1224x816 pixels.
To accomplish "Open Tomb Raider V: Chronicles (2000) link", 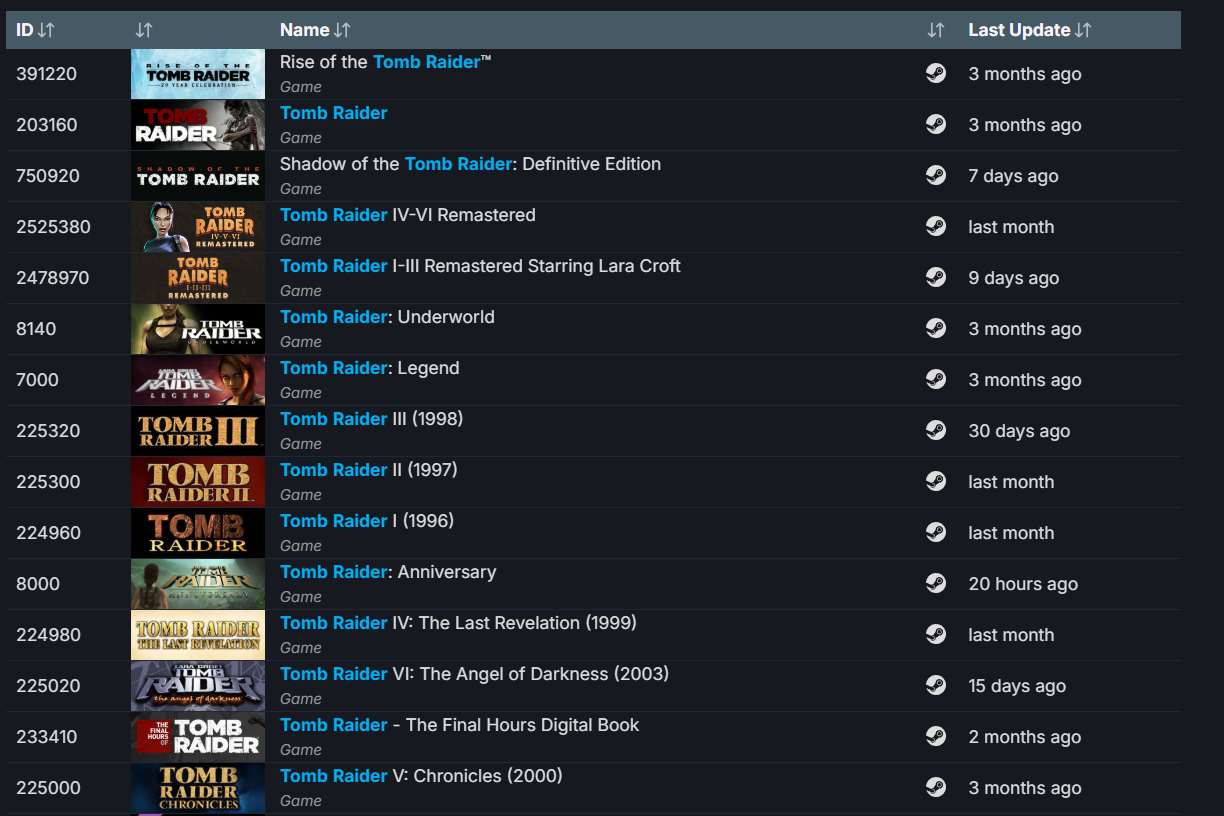I will point(421,776).
